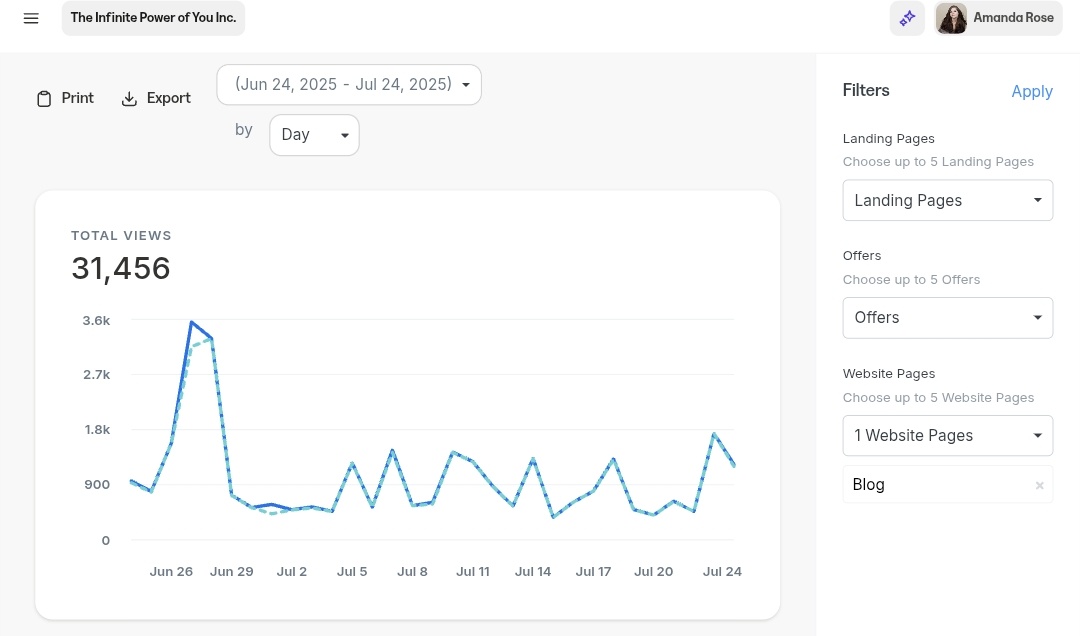Click the Total Views count 31,456
The width and height of the screenshot is (1080, 636).
click(121, 268)
